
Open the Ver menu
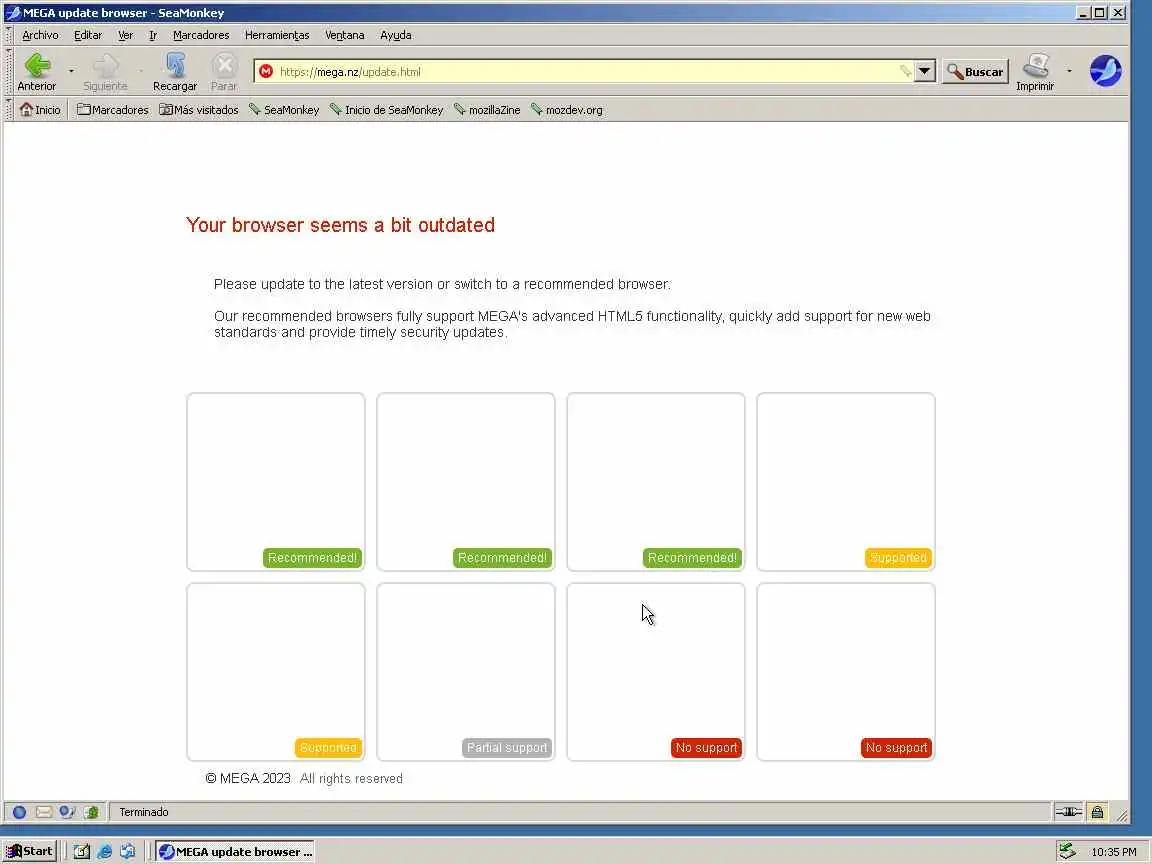126,35
